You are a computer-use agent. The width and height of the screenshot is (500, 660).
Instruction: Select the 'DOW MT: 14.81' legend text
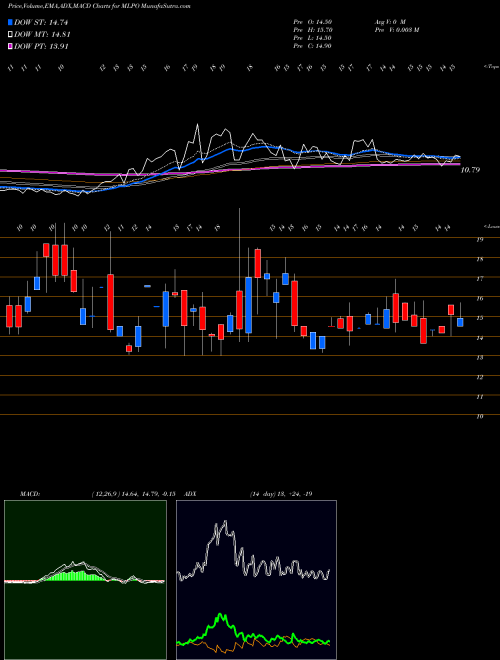point(42,35)
